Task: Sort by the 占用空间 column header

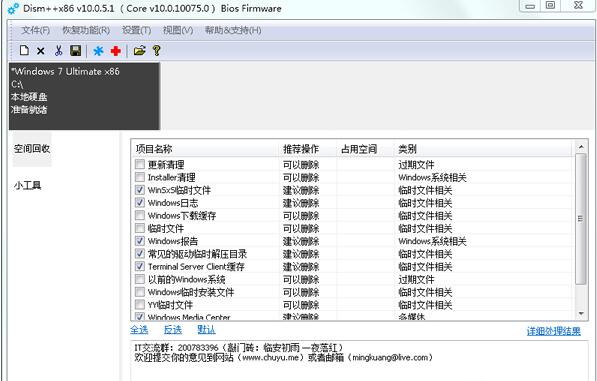Action: coord(365,149)
